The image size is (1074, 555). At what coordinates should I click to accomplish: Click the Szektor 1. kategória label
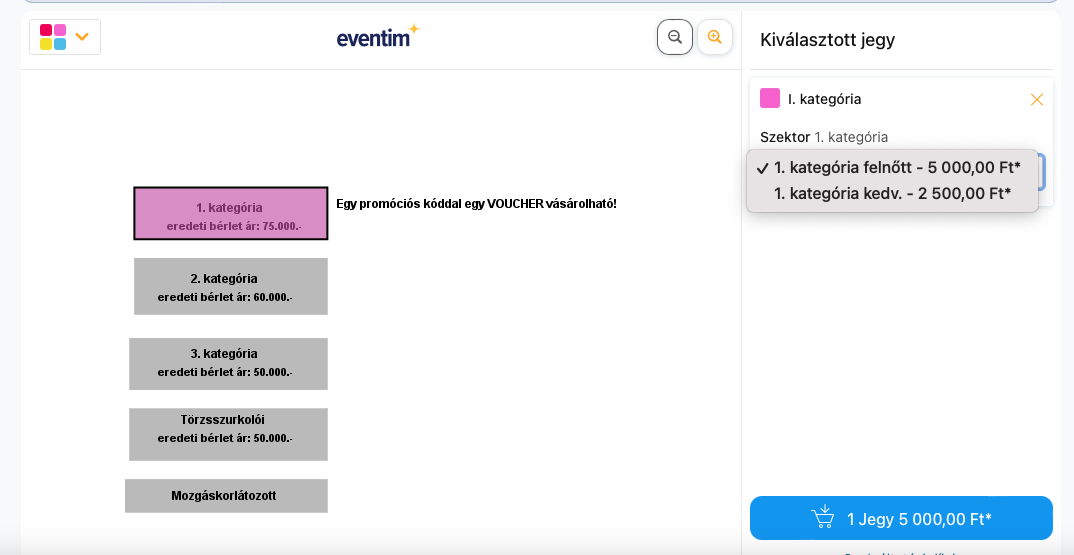point(824,137)
